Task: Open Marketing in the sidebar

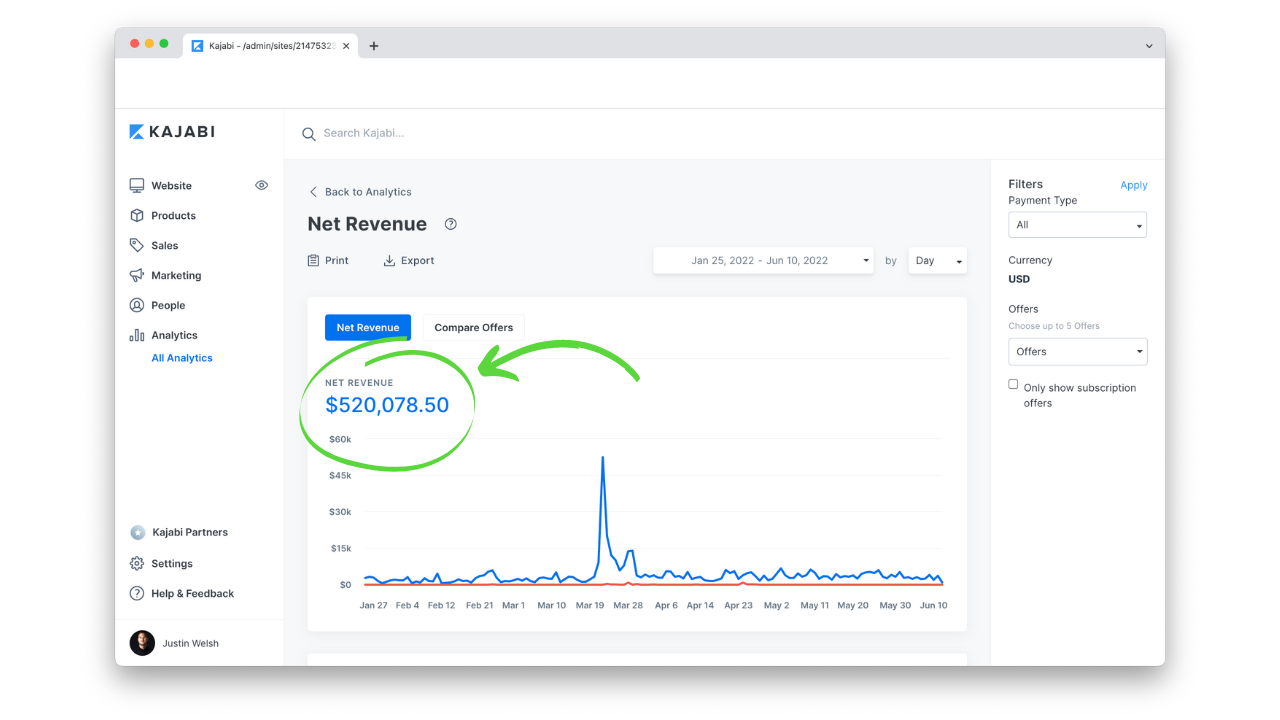Action: click(176, 275)
